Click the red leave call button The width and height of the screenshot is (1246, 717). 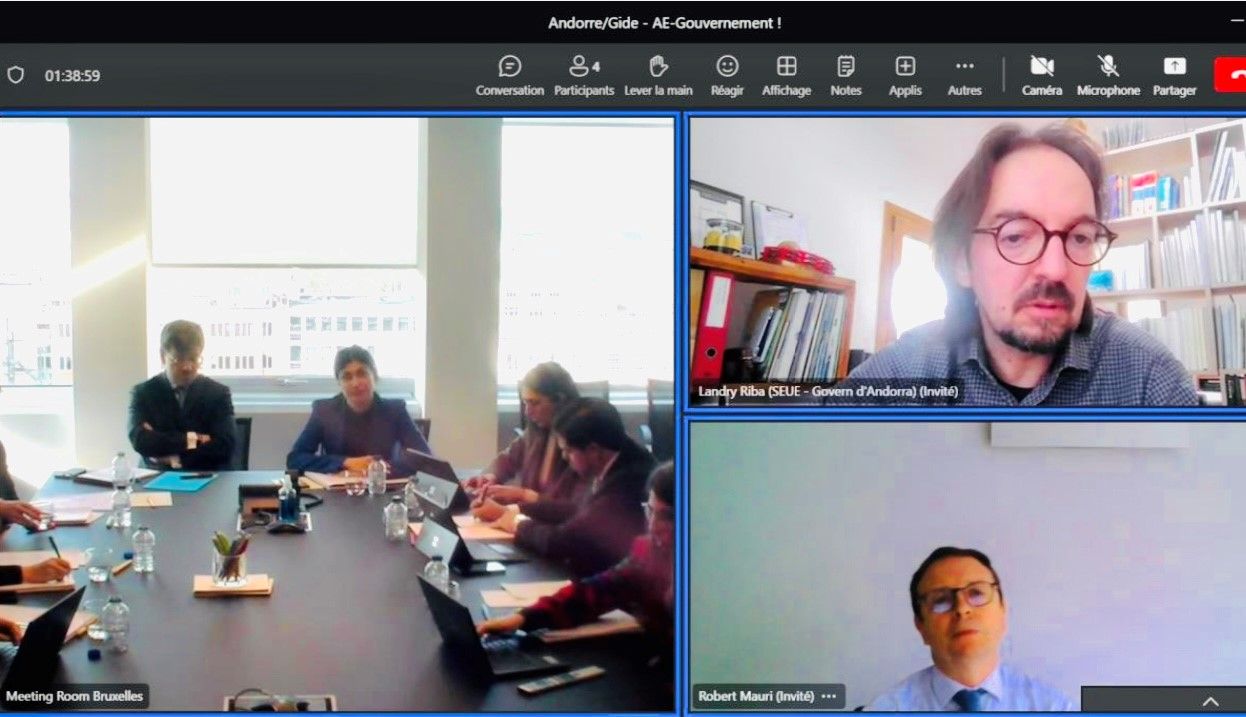click(1231, 75)
